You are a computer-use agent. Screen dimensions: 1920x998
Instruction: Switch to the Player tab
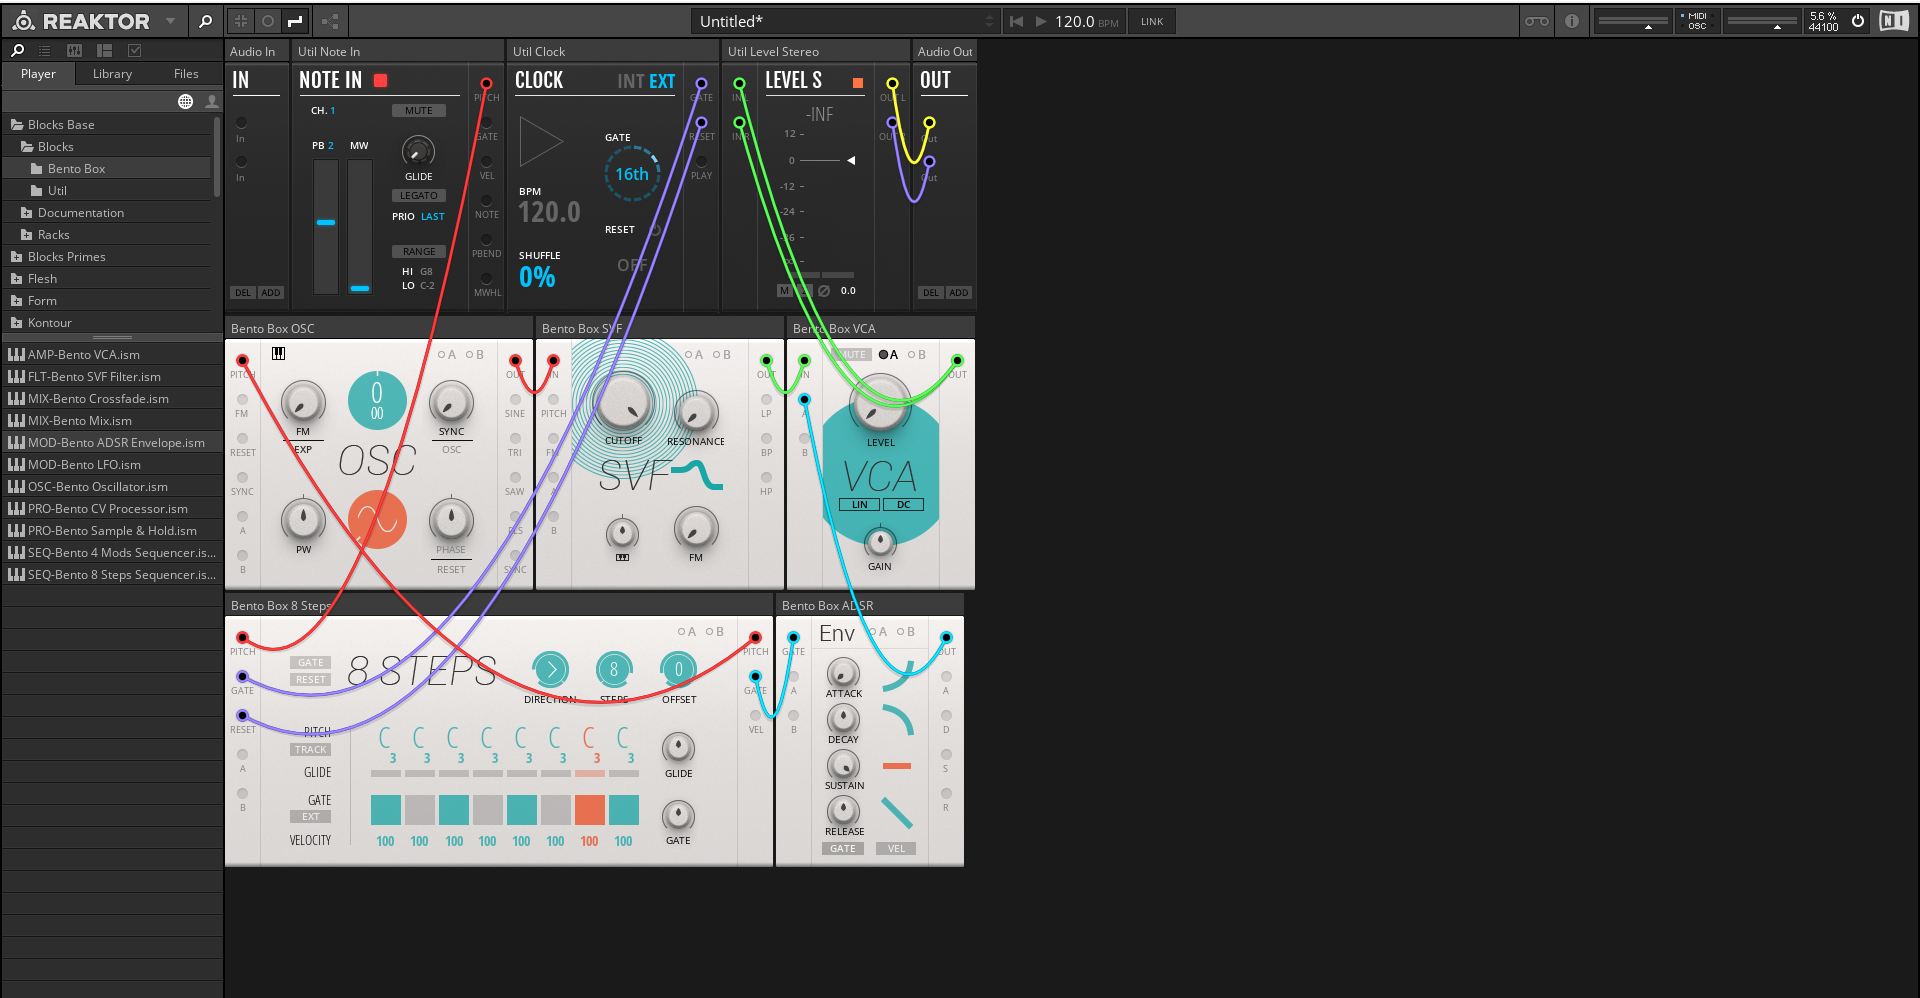pyautogui.click(x=38, y=74)
